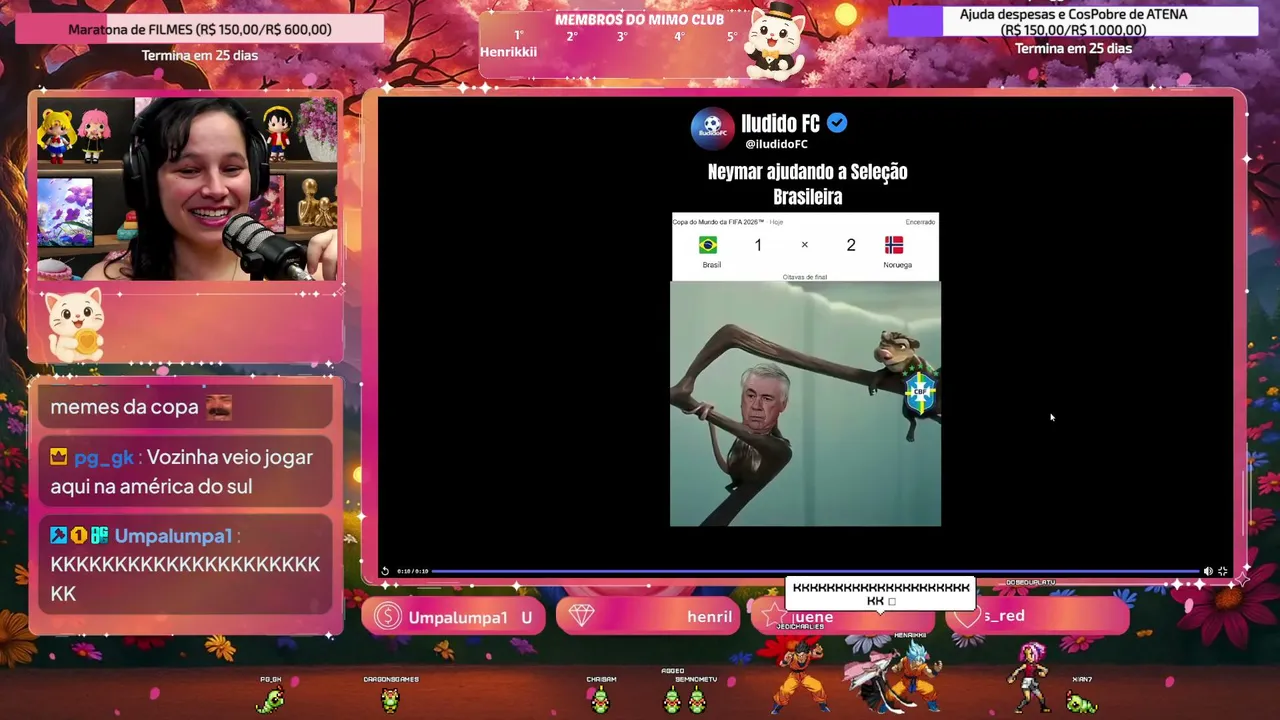The width and height of the screenshot is (1280, 720).
Task: Click the 'Henrikkii' first-place member name
Action: [508, 52]
